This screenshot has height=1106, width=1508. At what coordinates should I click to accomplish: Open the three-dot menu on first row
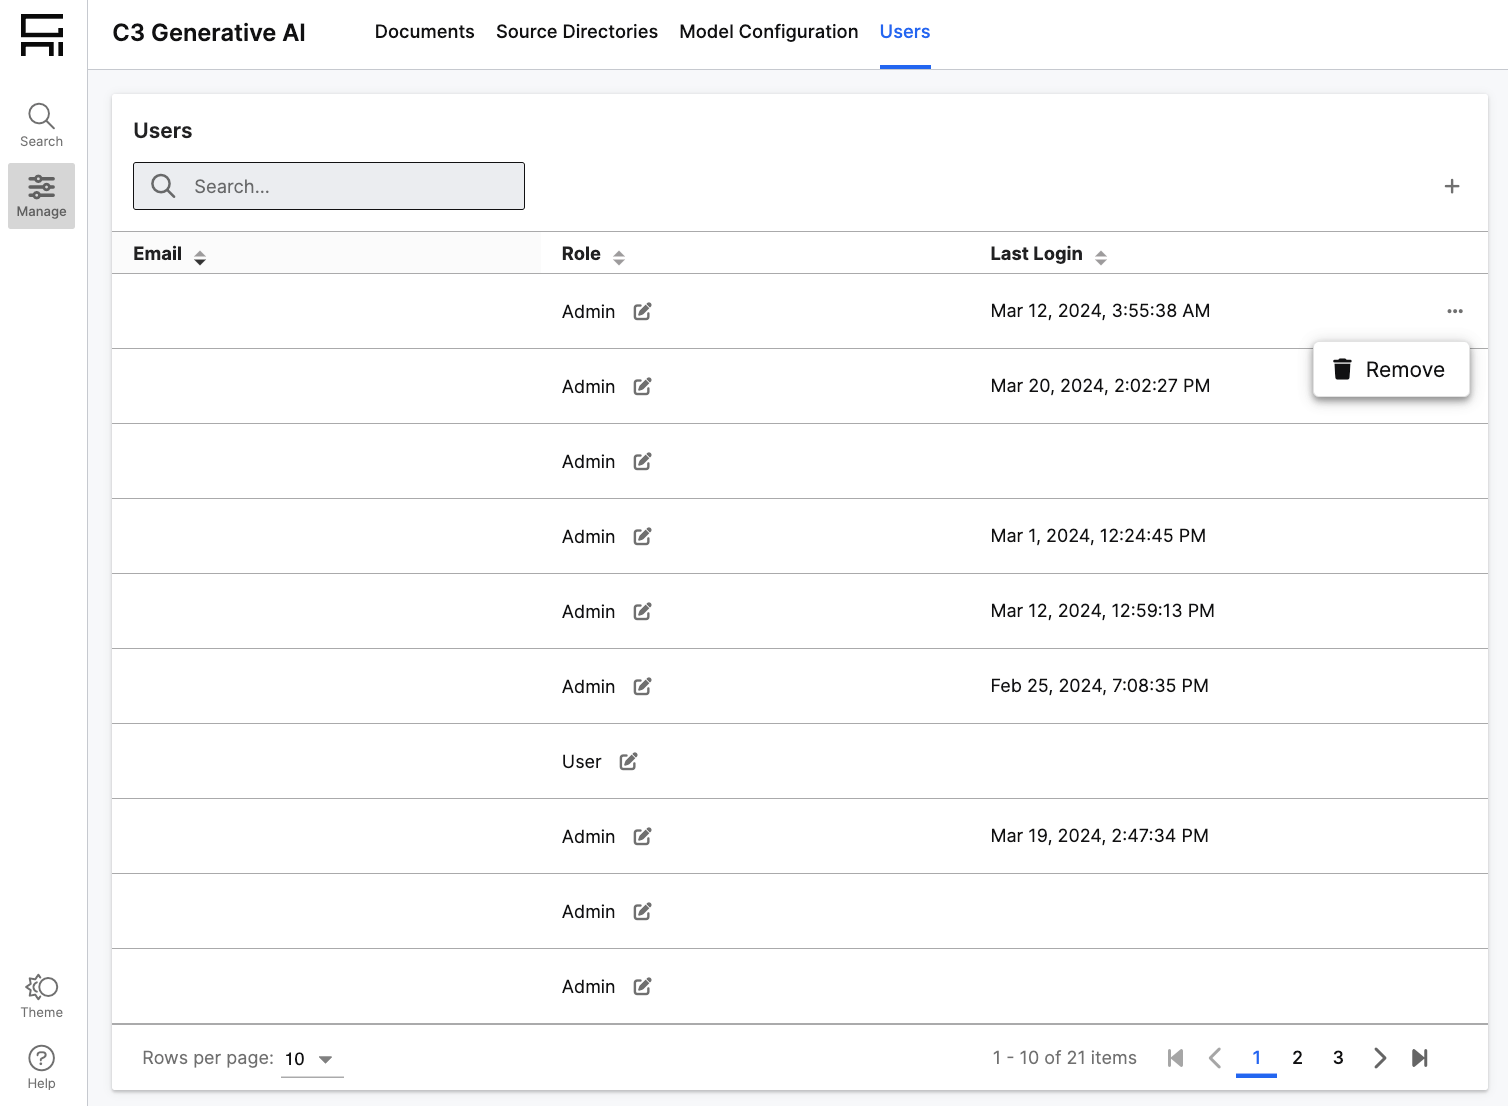(x=1454, y=311)
